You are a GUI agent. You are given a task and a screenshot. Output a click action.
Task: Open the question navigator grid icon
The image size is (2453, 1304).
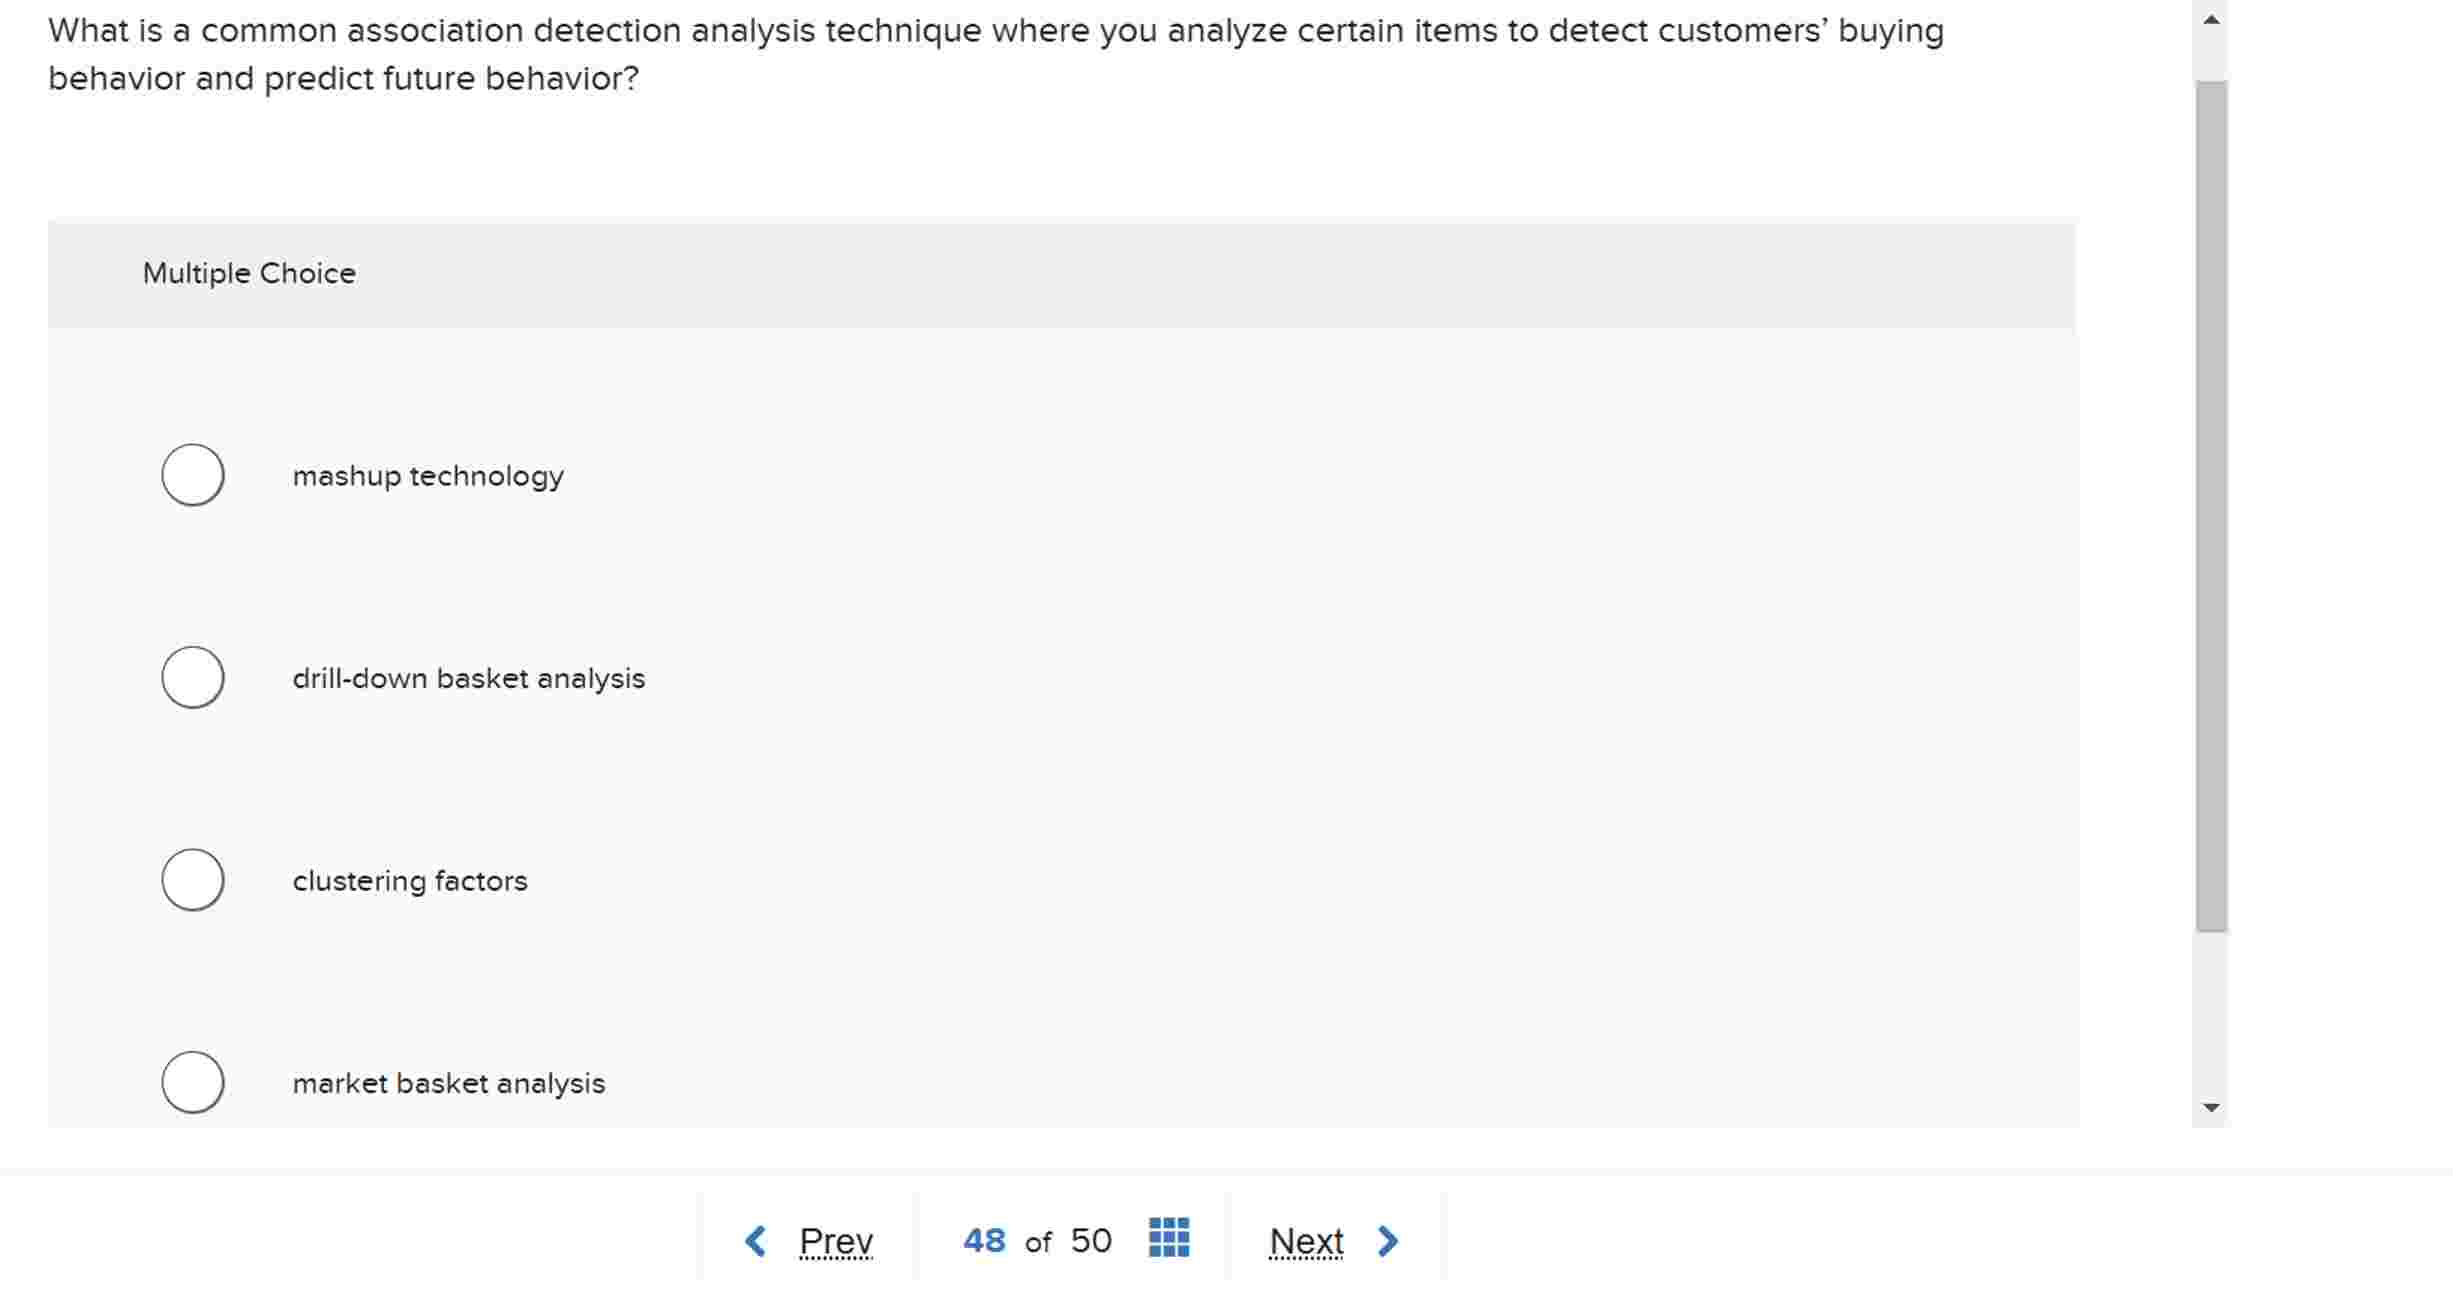(1168, 1239)
